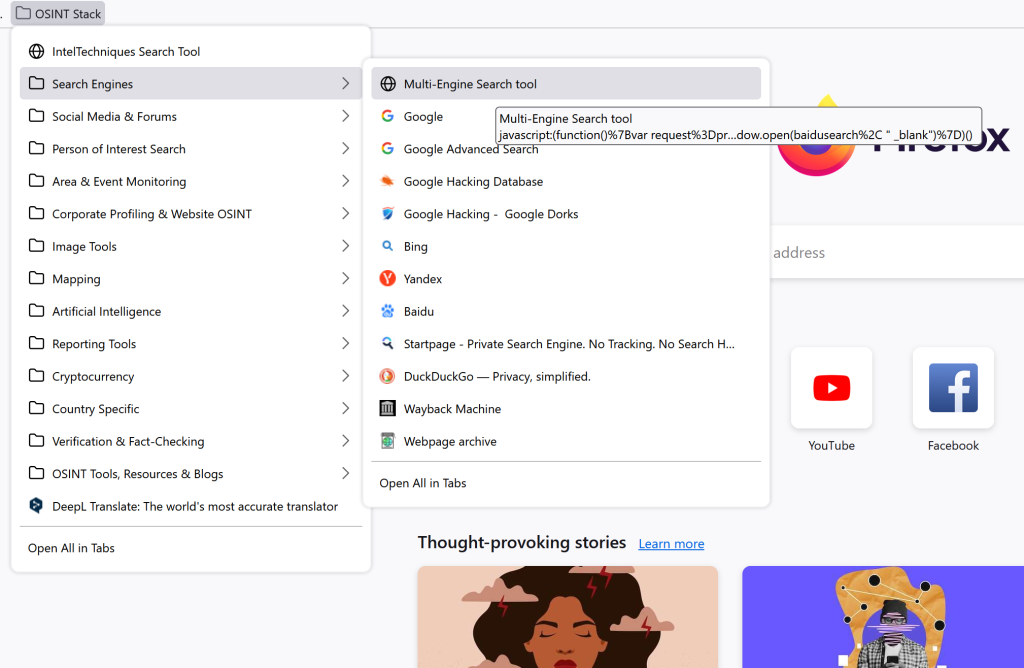Click the red Yandex icon
Image resolution: width=1024 pixels, height=668 pixels.
click(x=388, y=279)
